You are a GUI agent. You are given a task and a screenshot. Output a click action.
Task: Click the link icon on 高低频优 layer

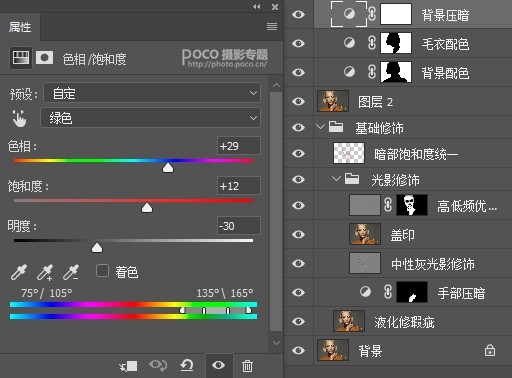point(388,205)
